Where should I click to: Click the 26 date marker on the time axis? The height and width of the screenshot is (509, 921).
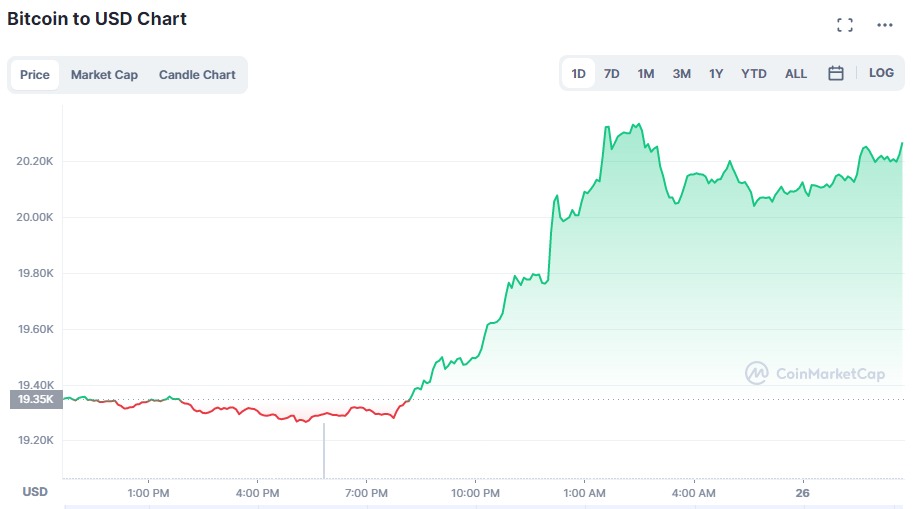tap(799, 492)
